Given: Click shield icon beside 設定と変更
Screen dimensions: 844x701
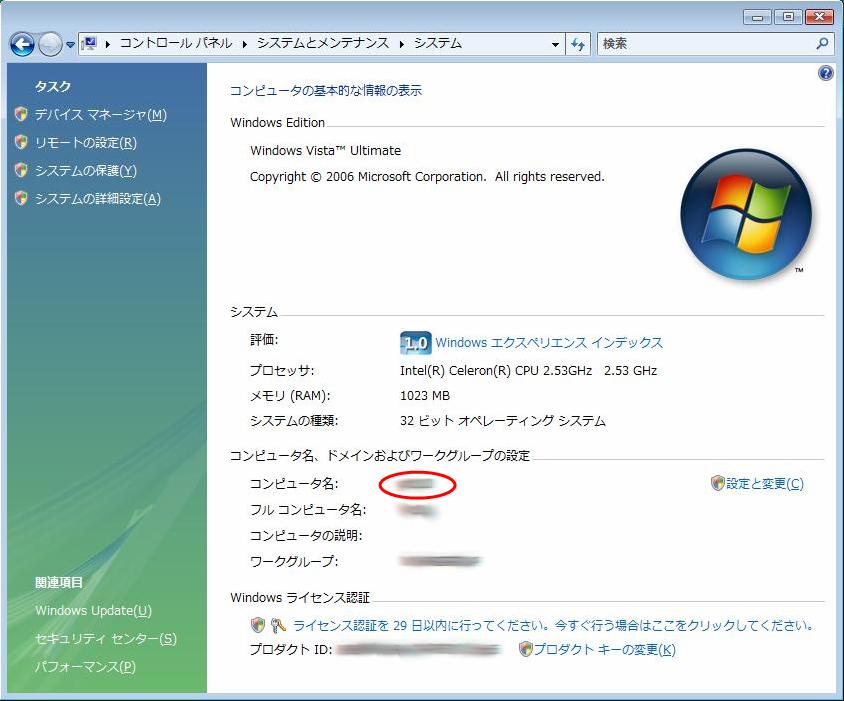Looking at the screenshot, I should (718, 483).
